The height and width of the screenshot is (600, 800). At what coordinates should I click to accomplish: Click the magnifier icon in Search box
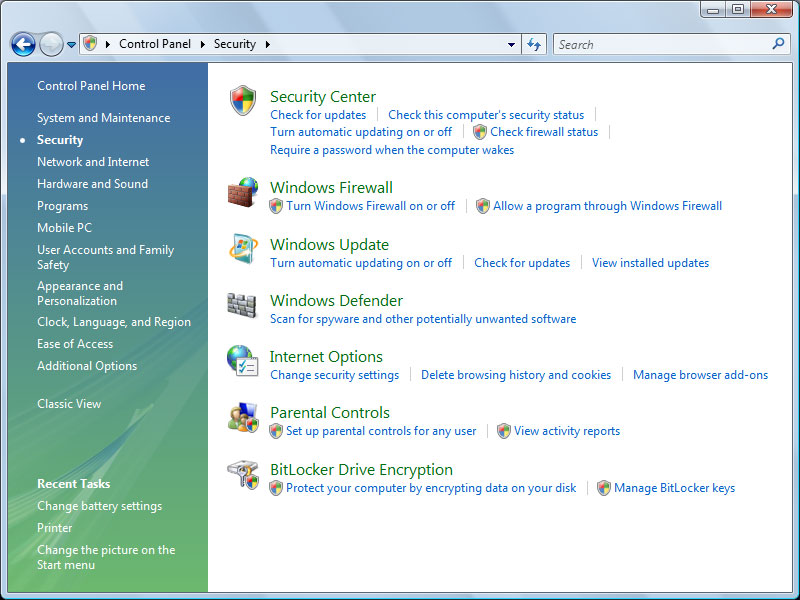(778, 44)
